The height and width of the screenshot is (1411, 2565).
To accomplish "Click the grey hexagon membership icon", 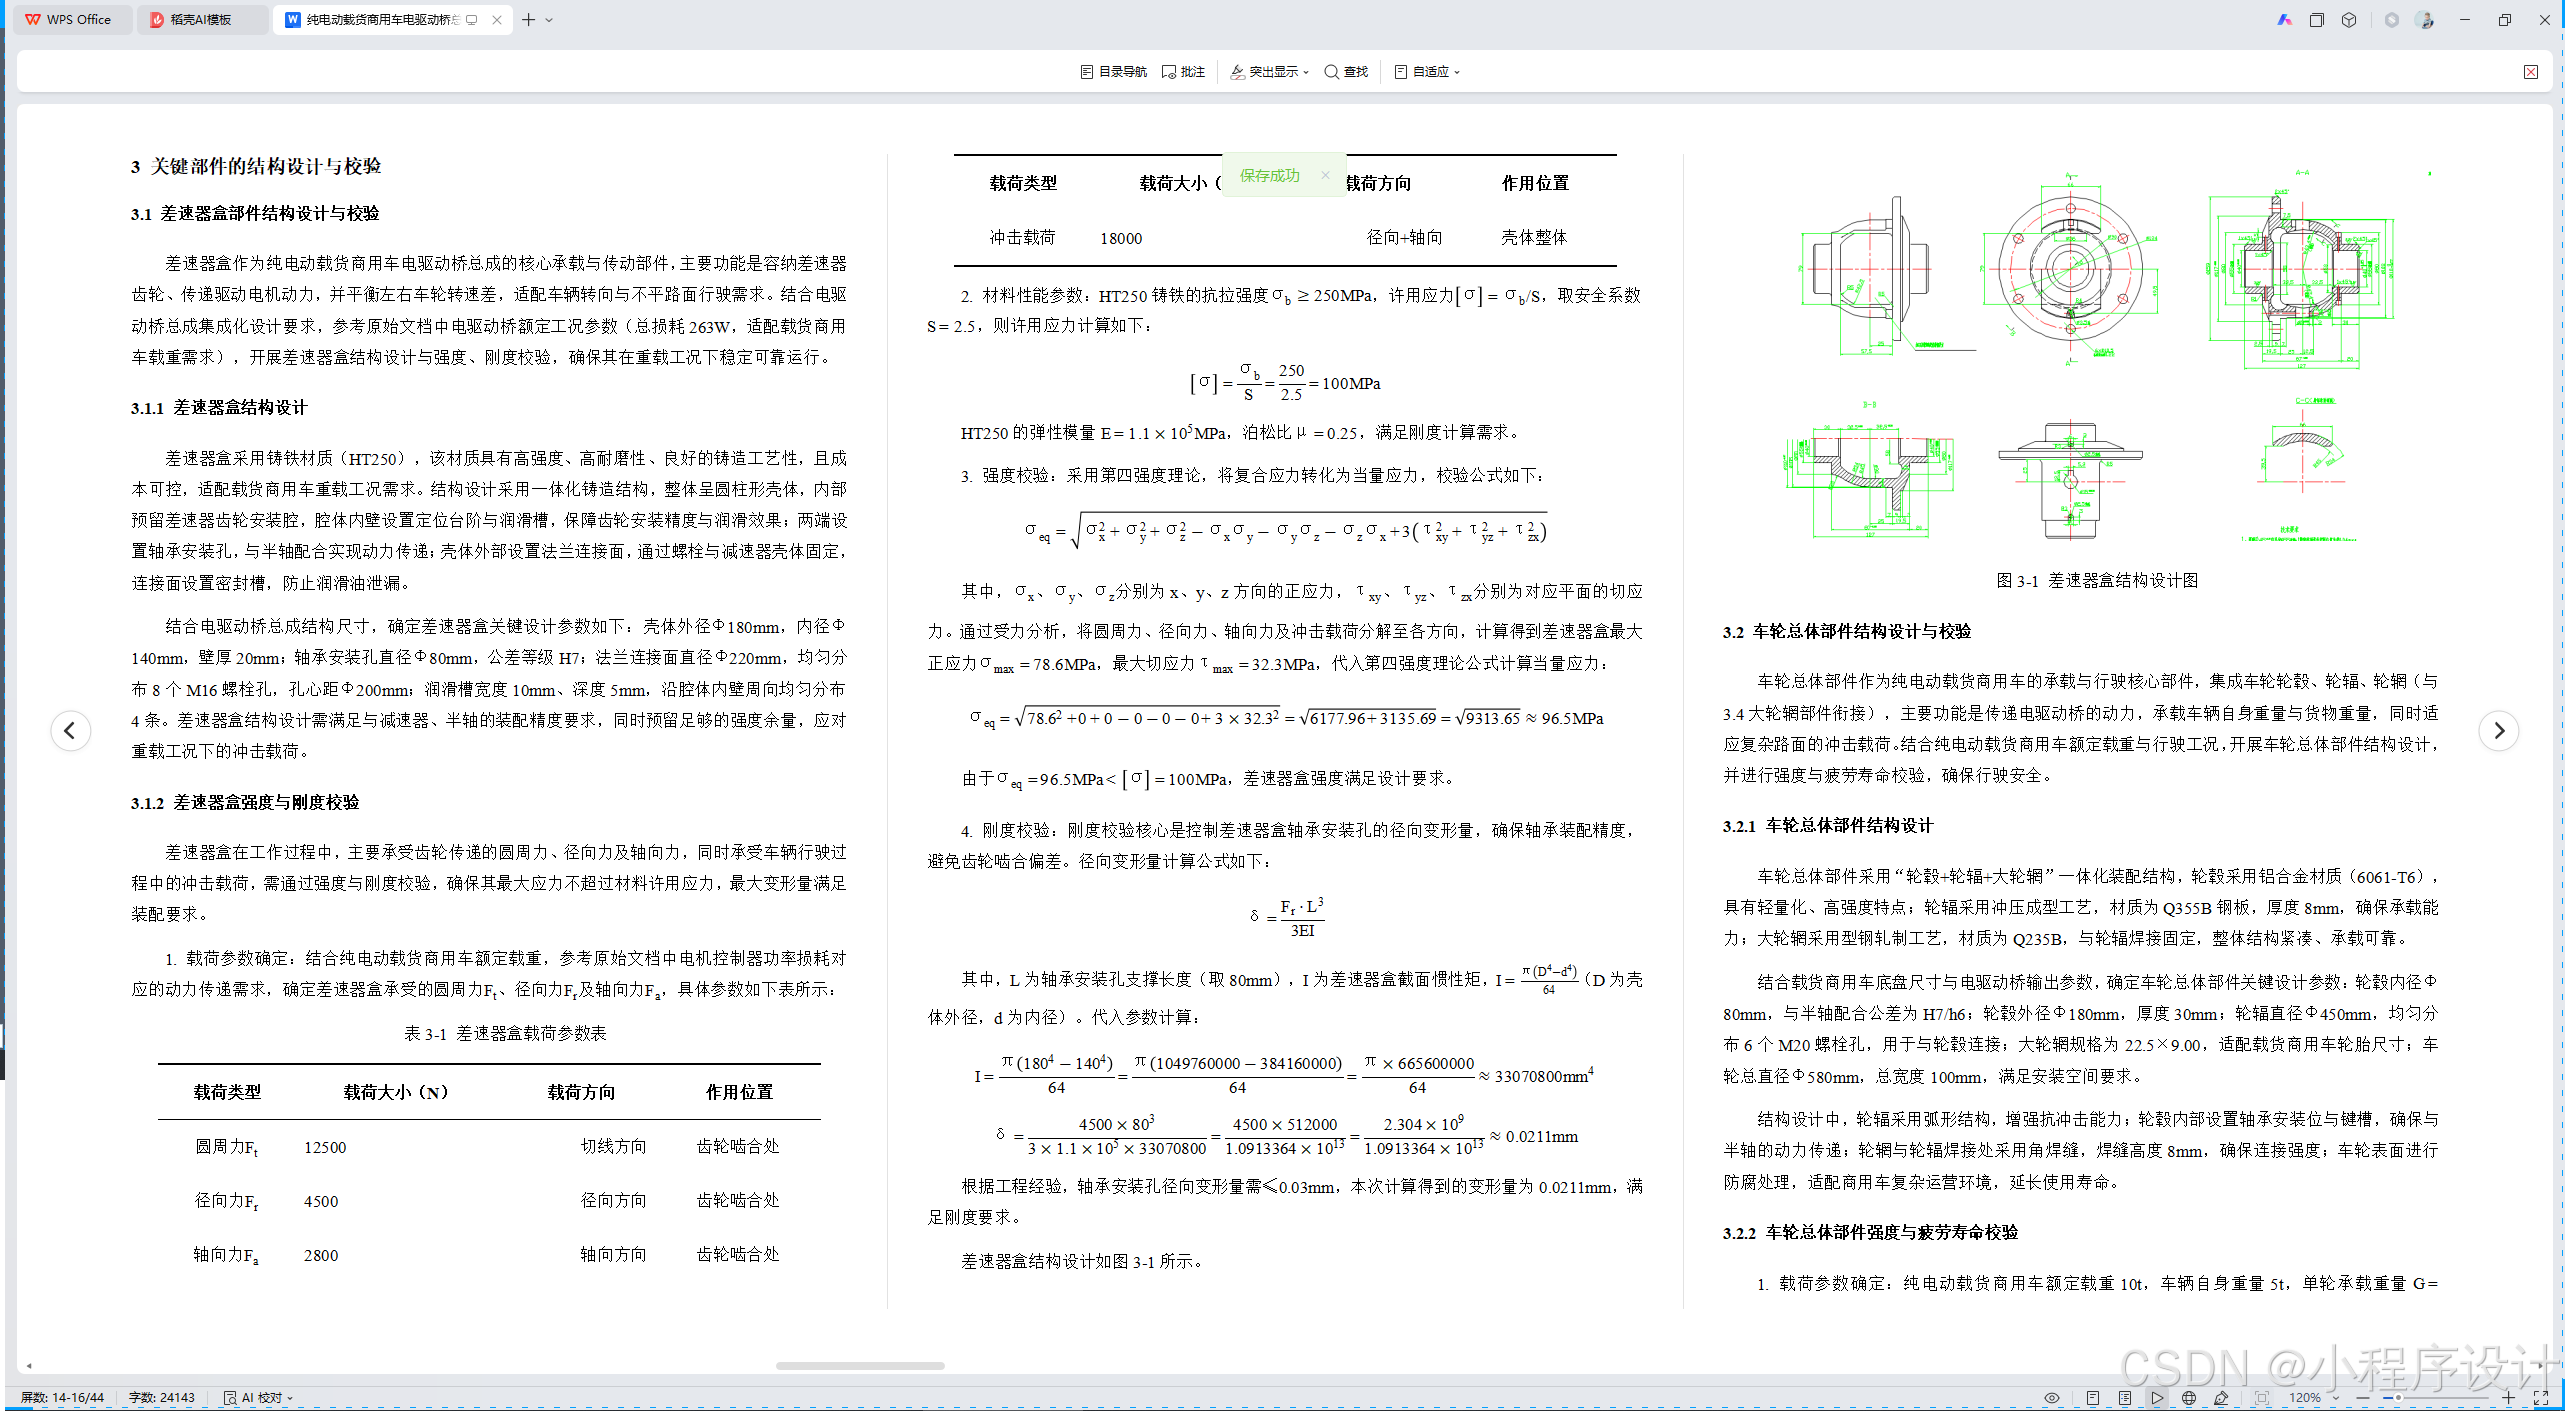I will (2392, 20).
